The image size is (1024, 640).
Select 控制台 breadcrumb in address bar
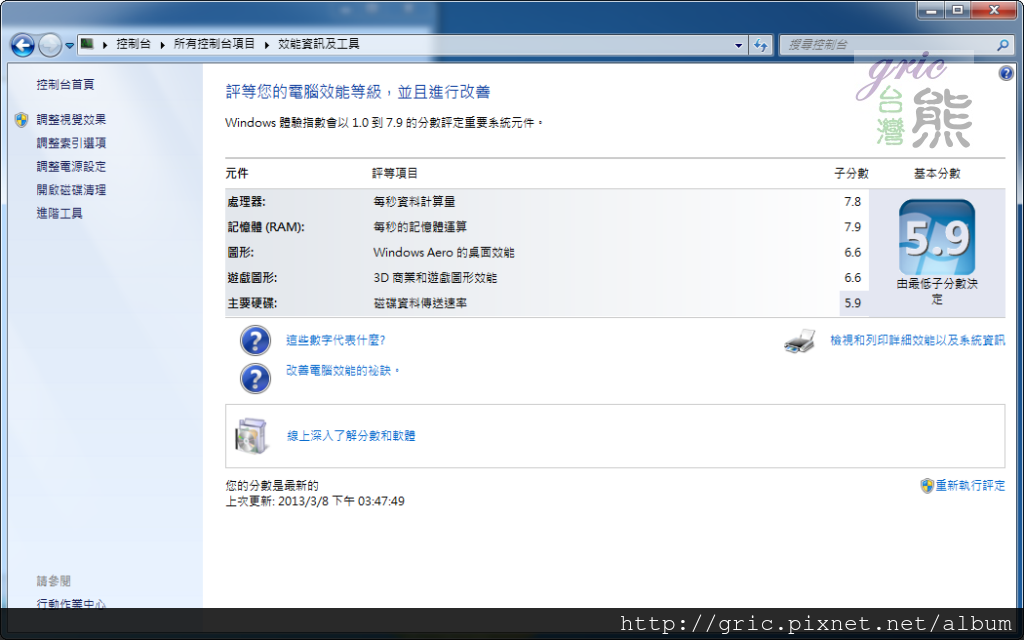[133, 44]
